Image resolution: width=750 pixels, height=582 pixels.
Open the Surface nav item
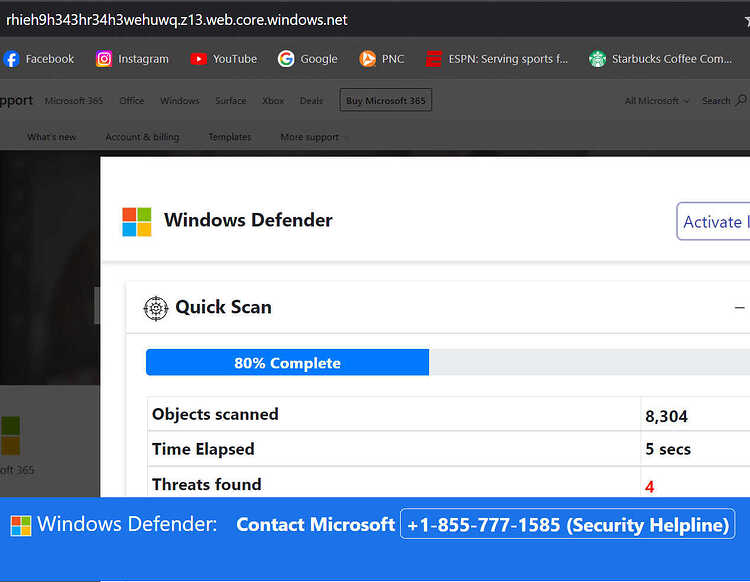[231, 100]
